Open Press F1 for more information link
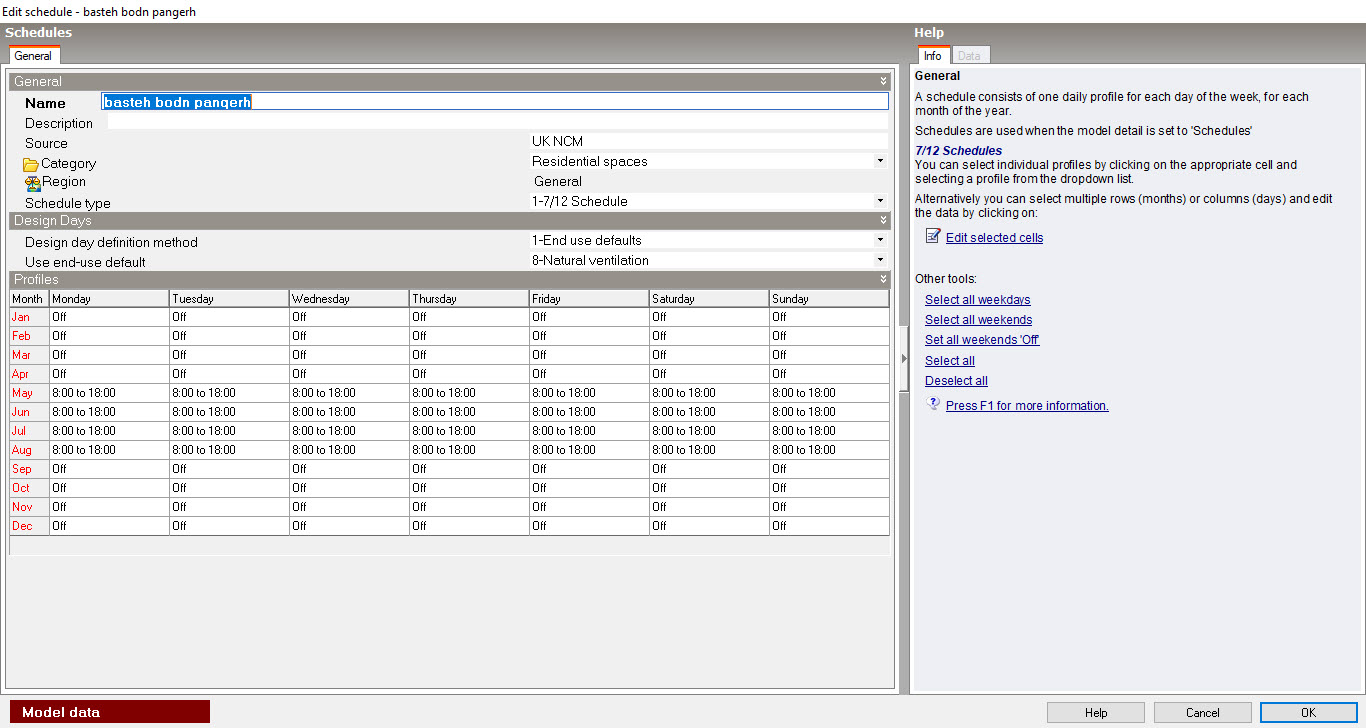 1027,406
